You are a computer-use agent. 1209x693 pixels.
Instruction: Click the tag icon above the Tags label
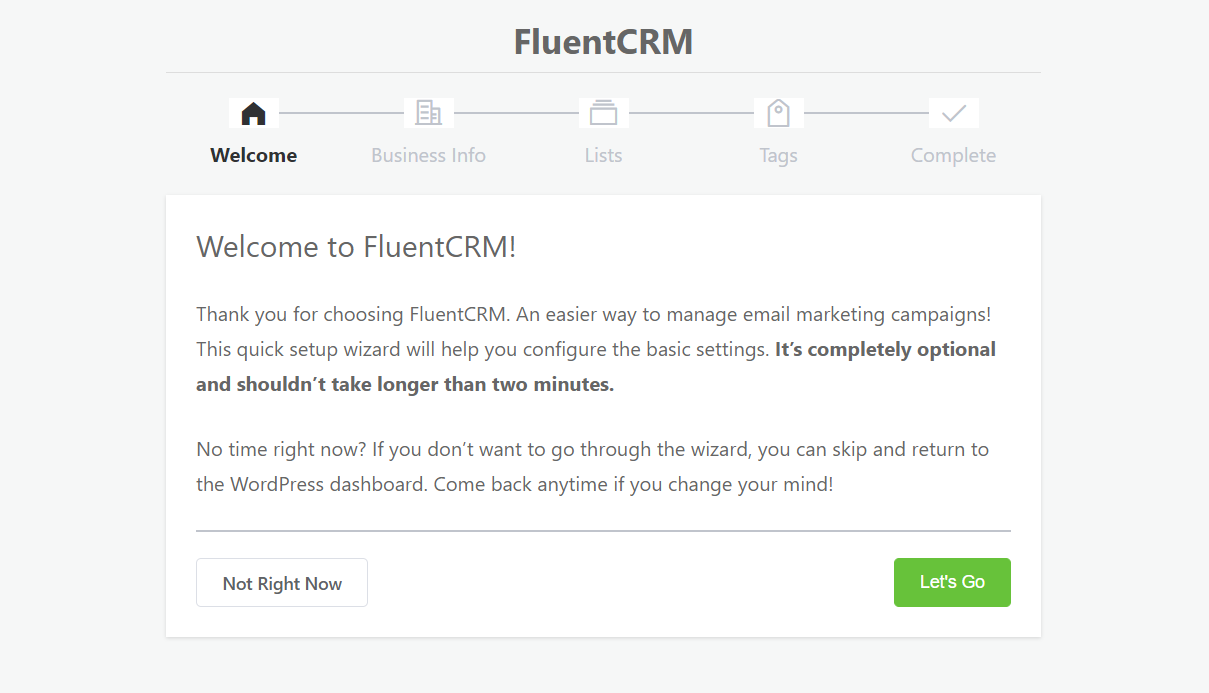pos(778,112)
